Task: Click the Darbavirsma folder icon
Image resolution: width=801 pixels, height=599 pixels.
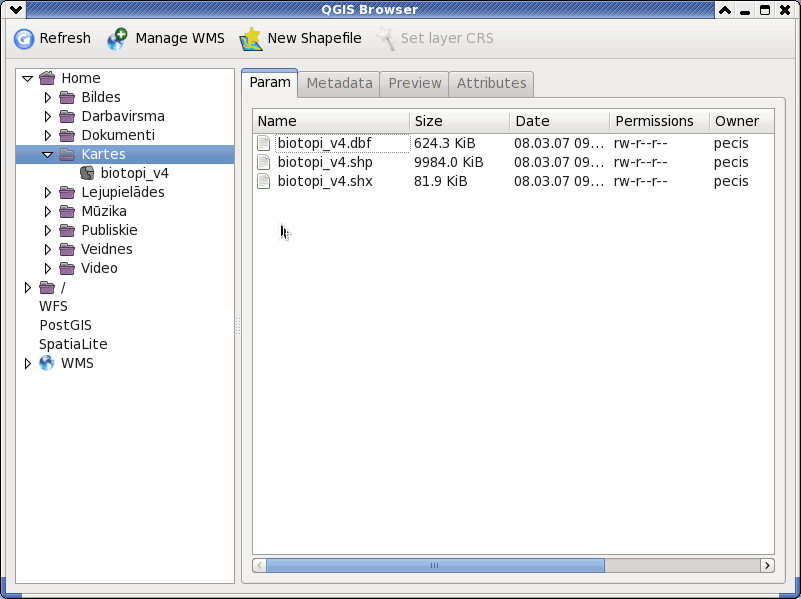Action: click(x=67, y=116)
